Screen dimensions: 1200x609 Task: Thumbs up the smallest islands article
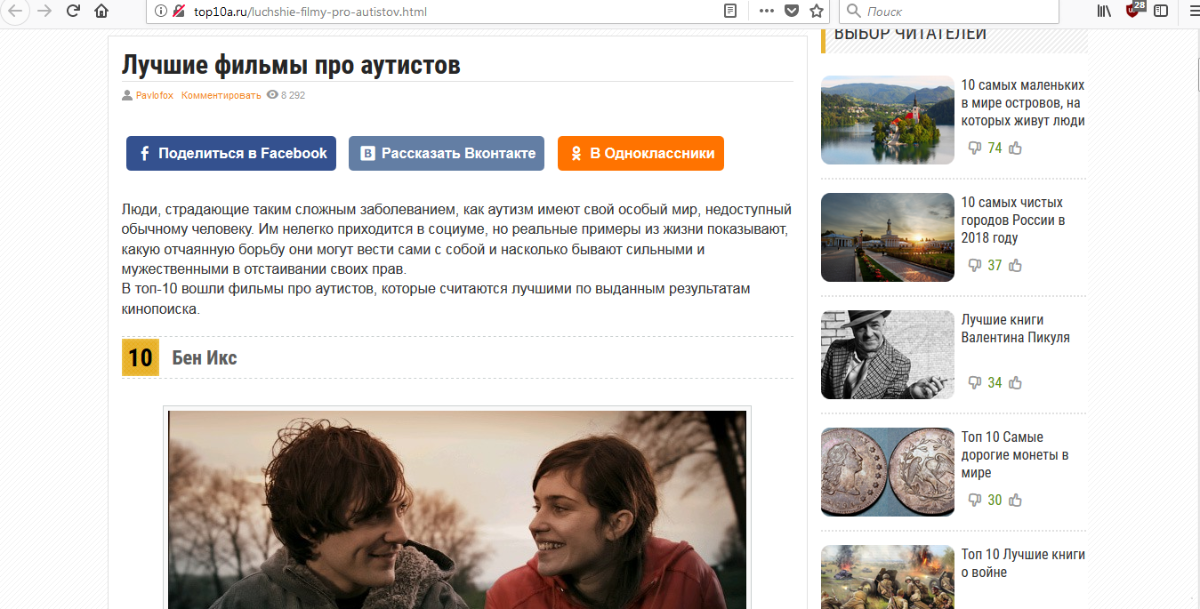(1015, 148)
